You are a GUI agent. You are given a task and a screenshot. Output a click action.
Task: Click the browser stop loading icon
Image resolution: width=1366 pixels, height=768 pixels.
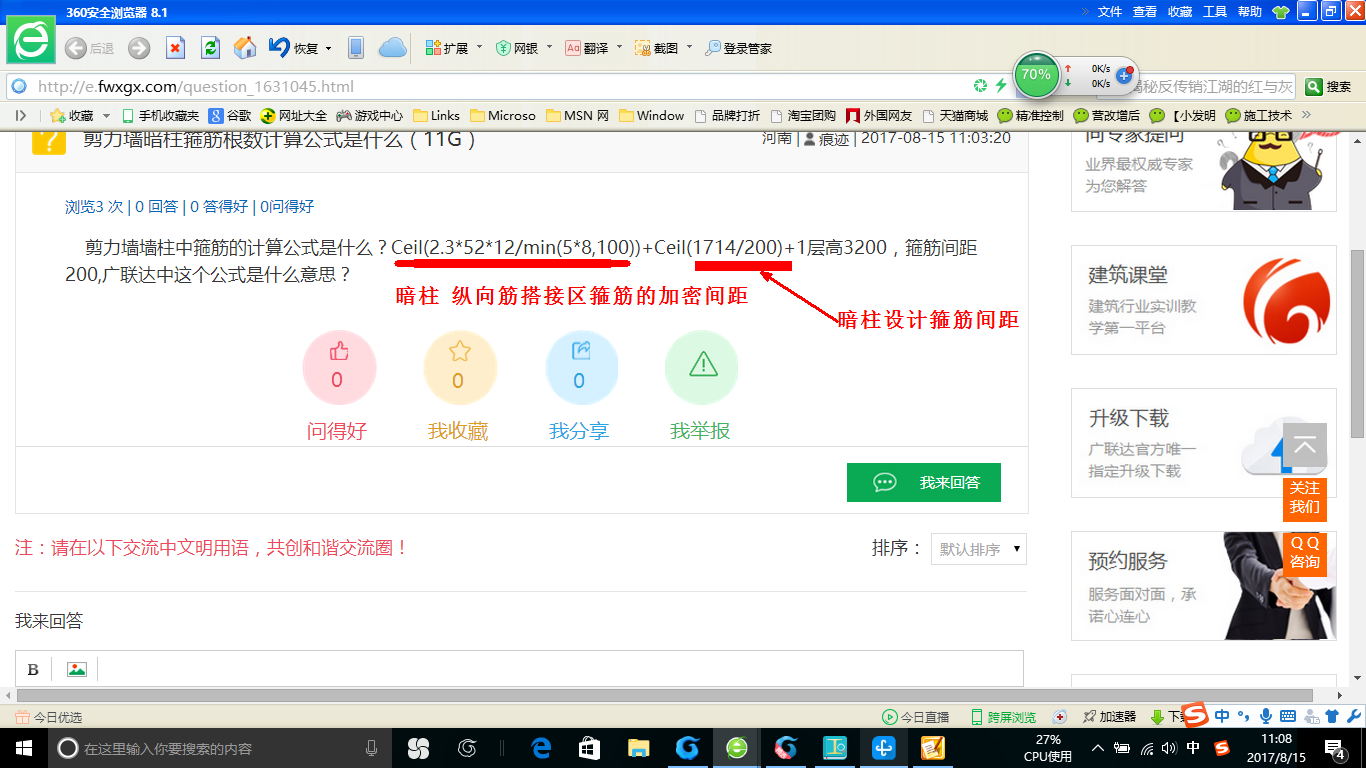point(175,48)
